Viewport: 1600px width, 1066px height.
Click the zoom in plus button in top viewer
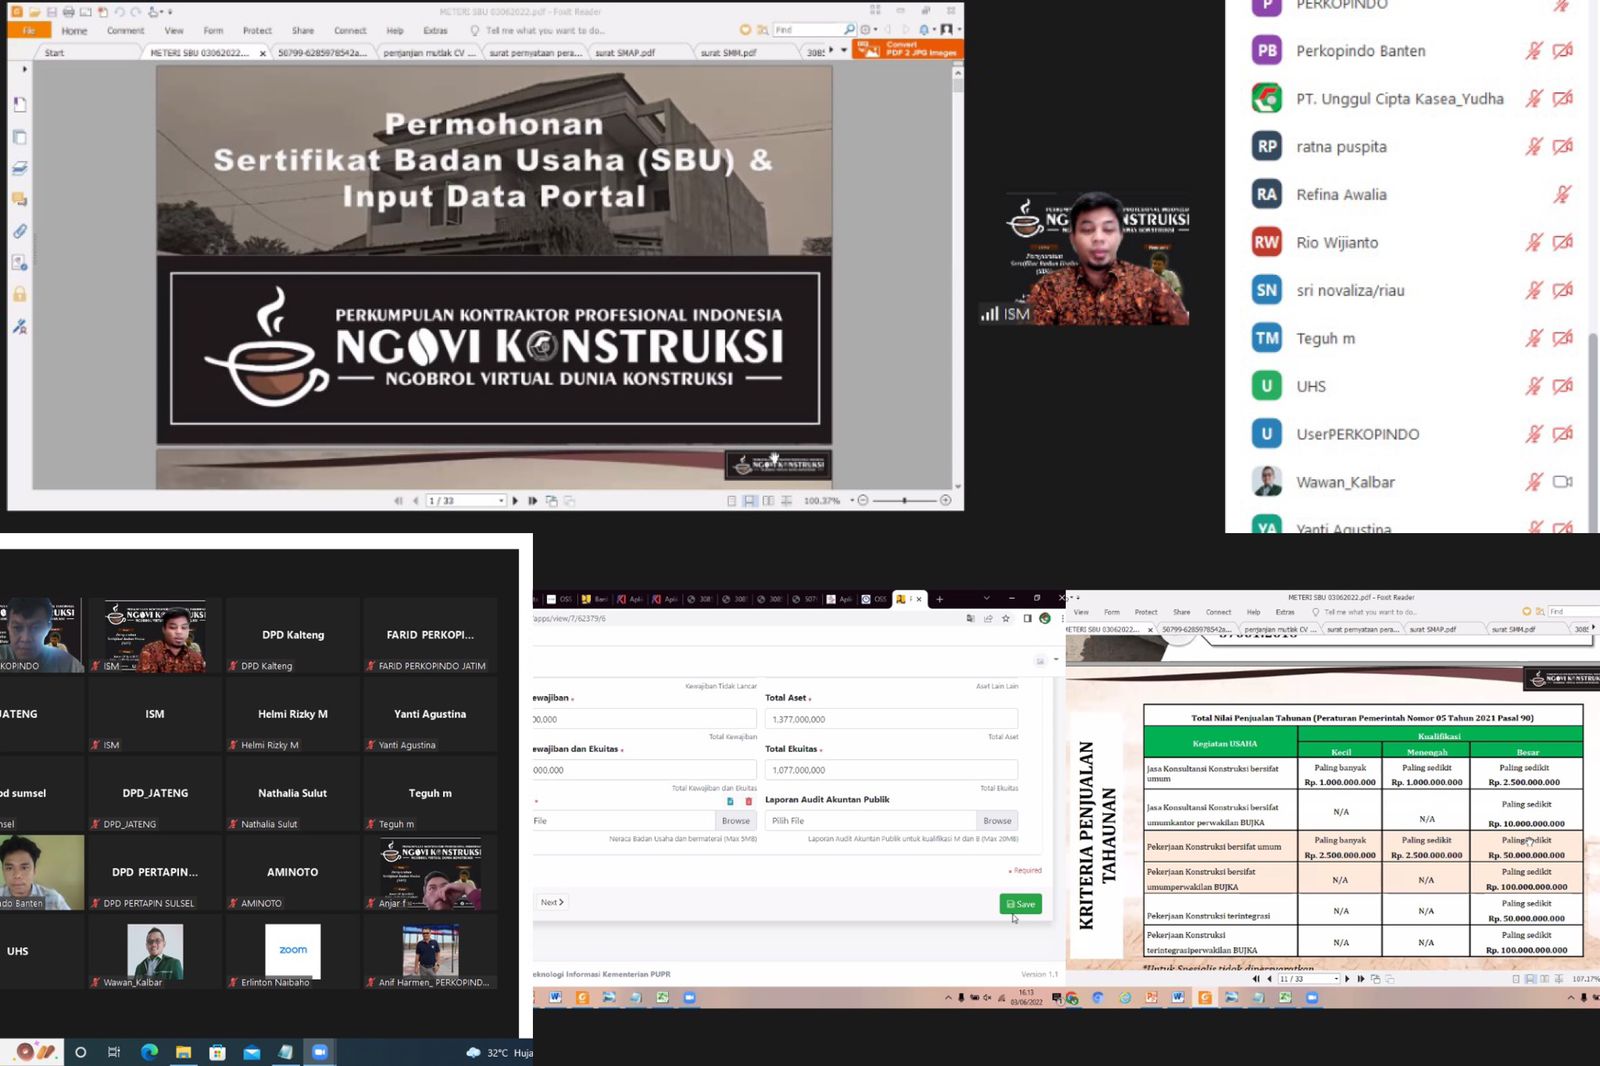[x=945, y=500]
